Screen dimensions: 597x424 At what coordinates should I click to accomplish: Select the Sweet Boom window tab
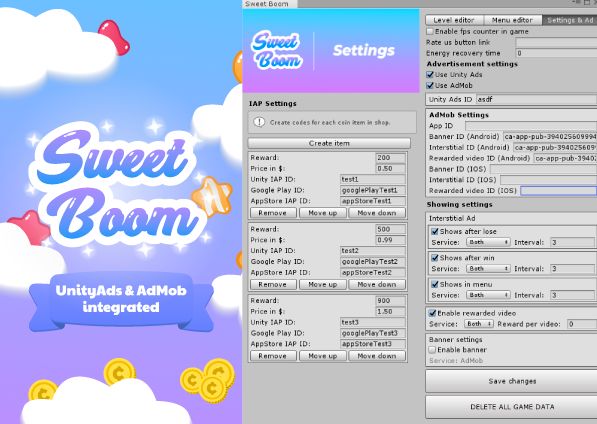click(x=270, y=4)
